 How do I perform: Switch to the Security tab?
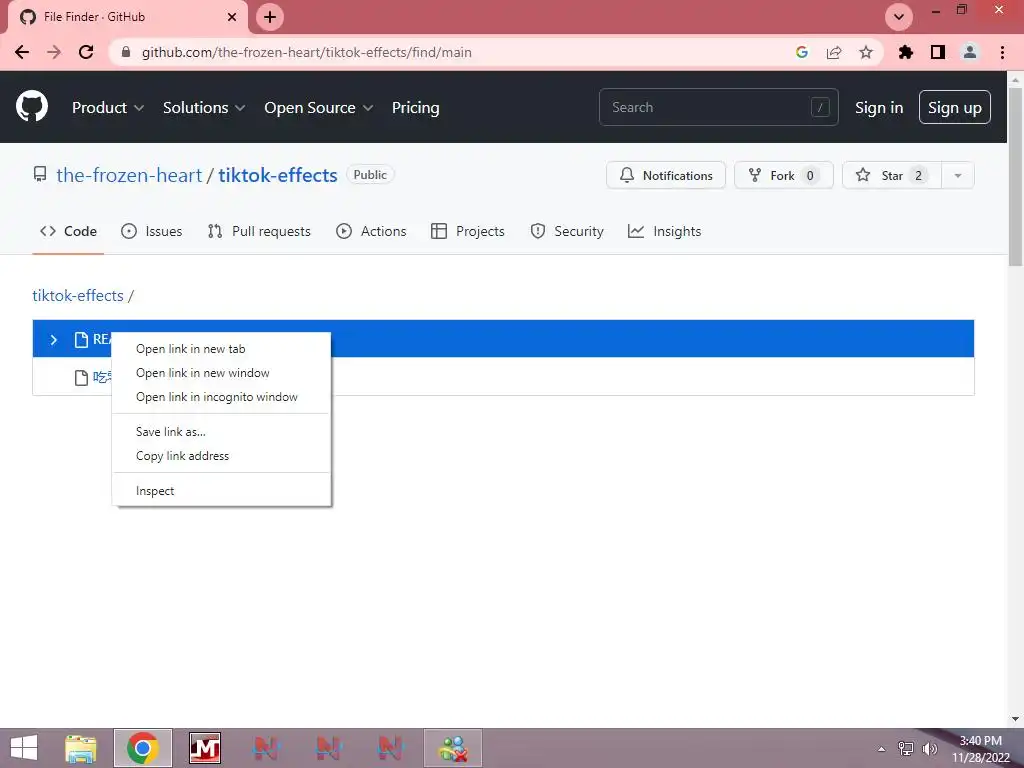567,231
